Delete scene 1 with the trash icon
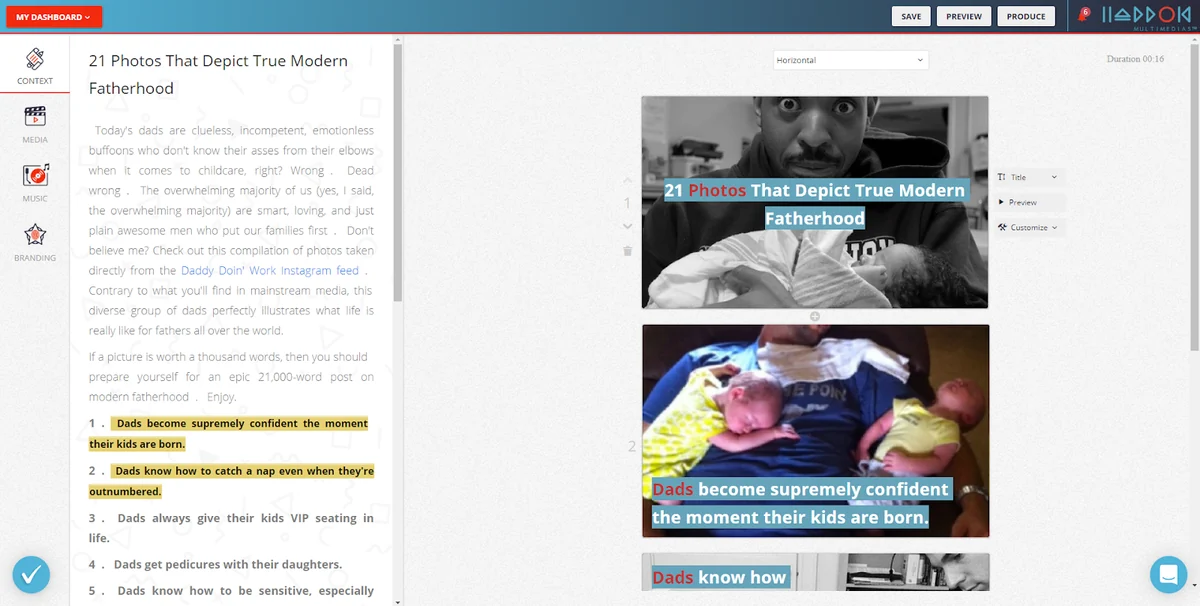 [628, 251]
